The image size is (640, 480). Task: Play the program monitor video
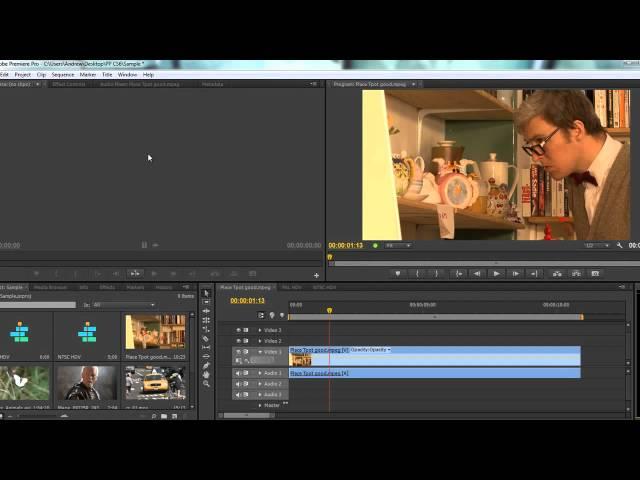coord(496,273)
